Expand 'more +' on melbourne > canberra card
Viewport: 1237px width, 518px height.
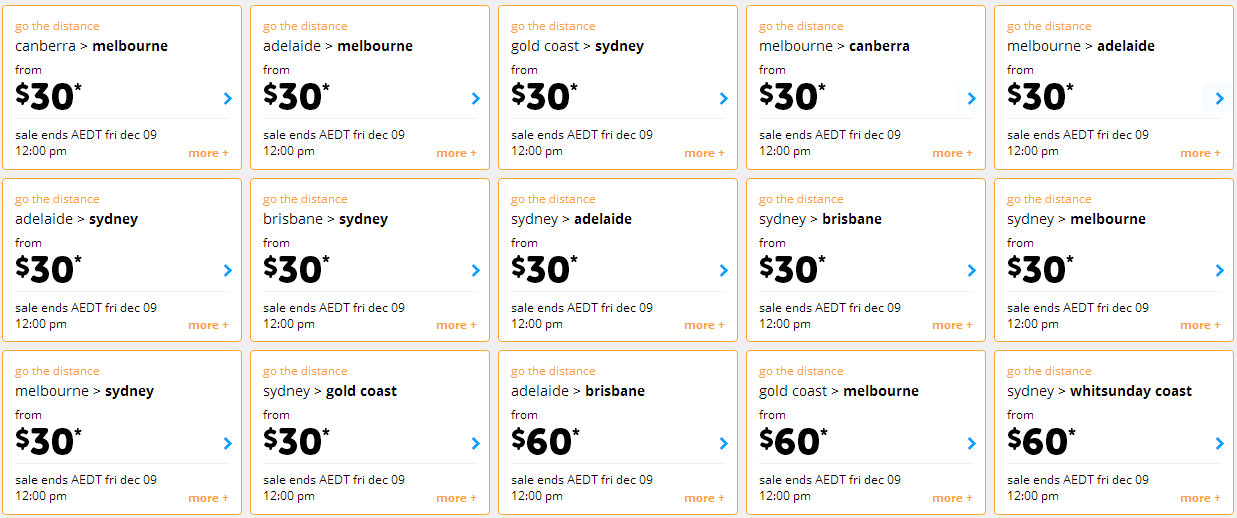(x=952, y=153)
